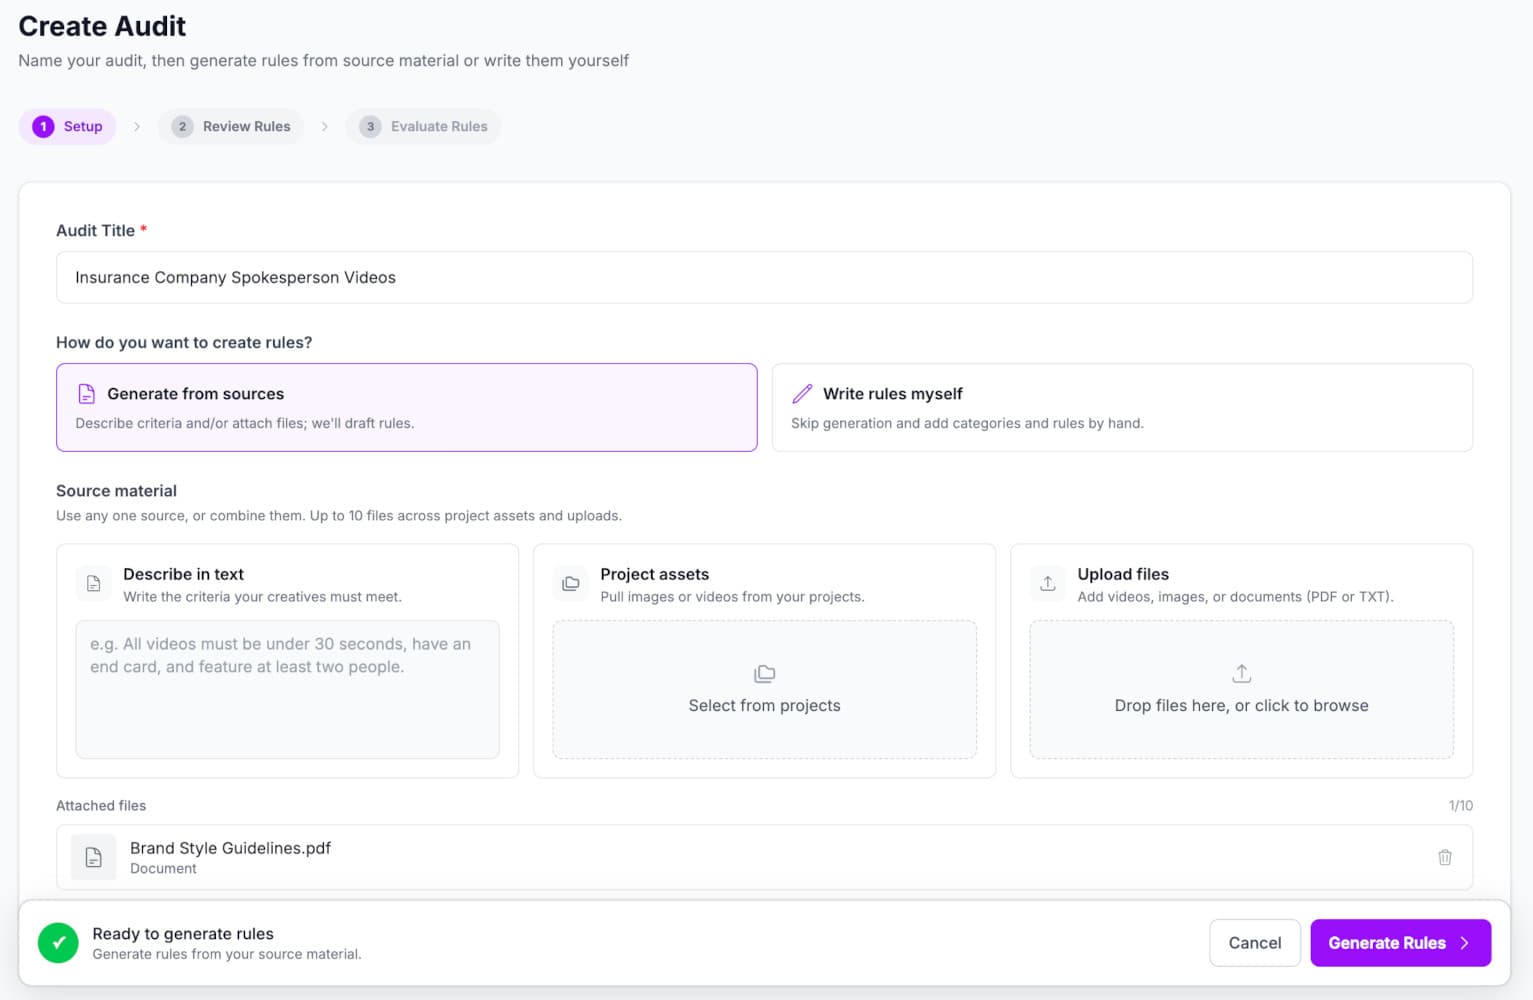
Task: Click the Upload files header icon
Action: 1047,583
